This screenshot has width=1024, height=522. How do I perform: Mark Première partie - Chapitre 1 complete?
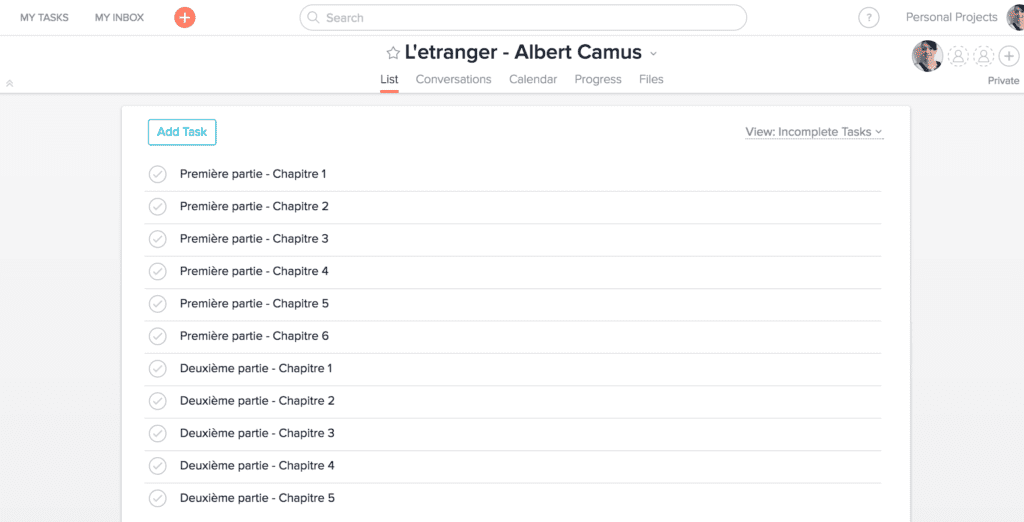pyautogui.click(x=158, y=174)
